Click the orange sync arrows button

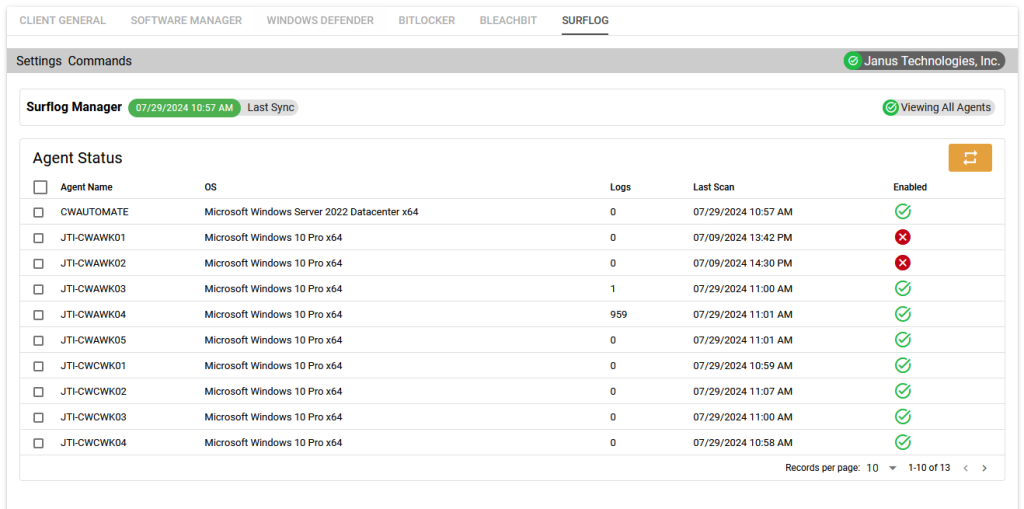point(970,158)
